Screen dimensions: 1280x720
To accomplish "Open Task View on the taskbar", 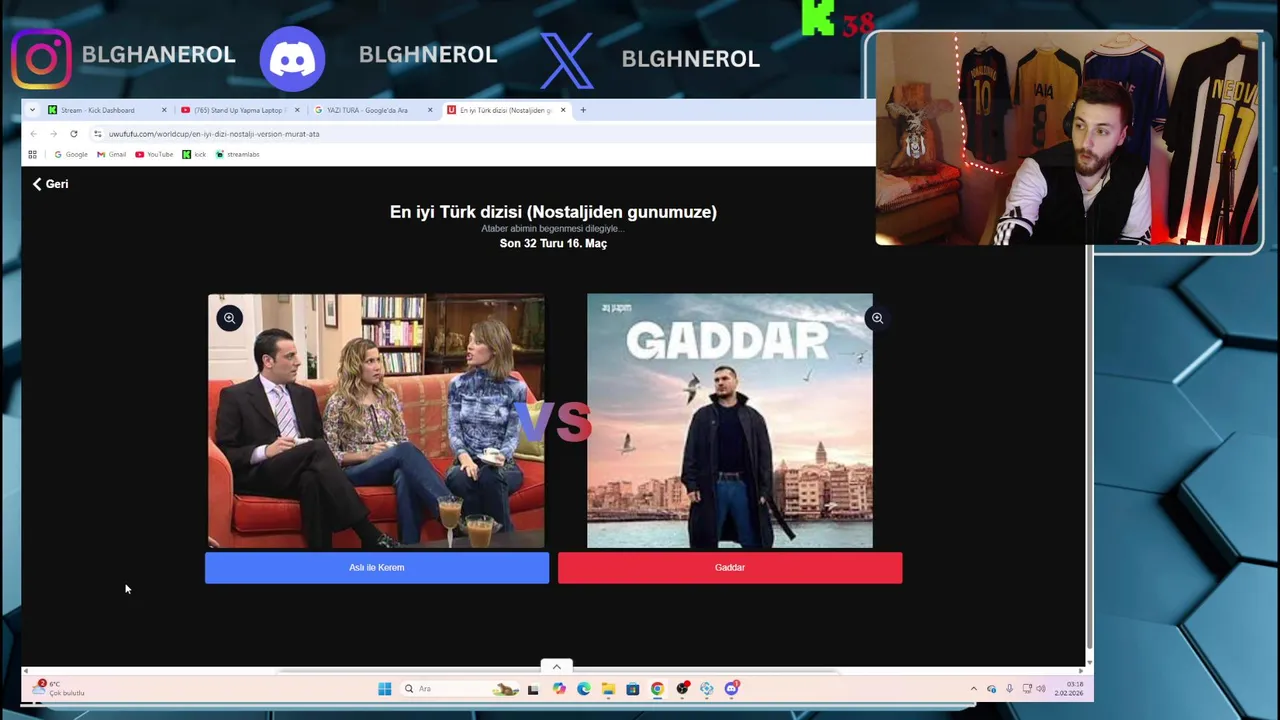I will pyautogui.click(x=533, y=688).
